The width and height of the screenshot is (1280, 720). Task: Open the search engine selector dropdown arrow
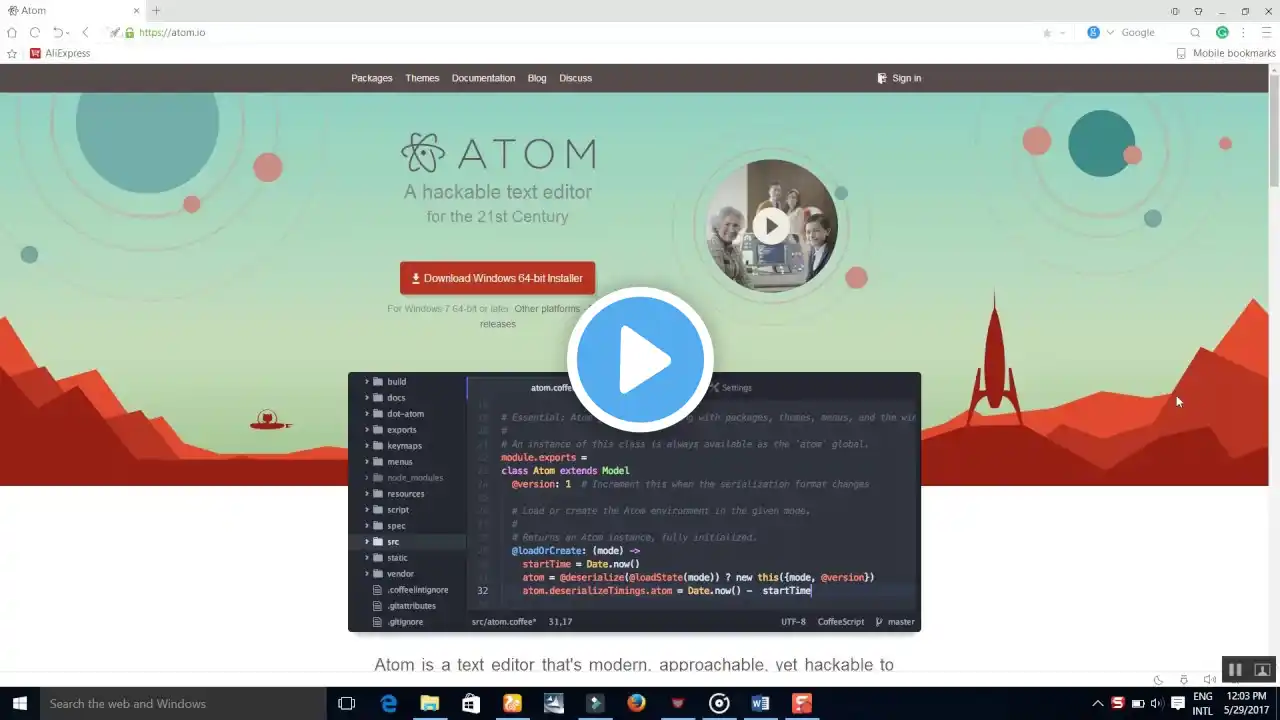click(x=1110, y=32)
